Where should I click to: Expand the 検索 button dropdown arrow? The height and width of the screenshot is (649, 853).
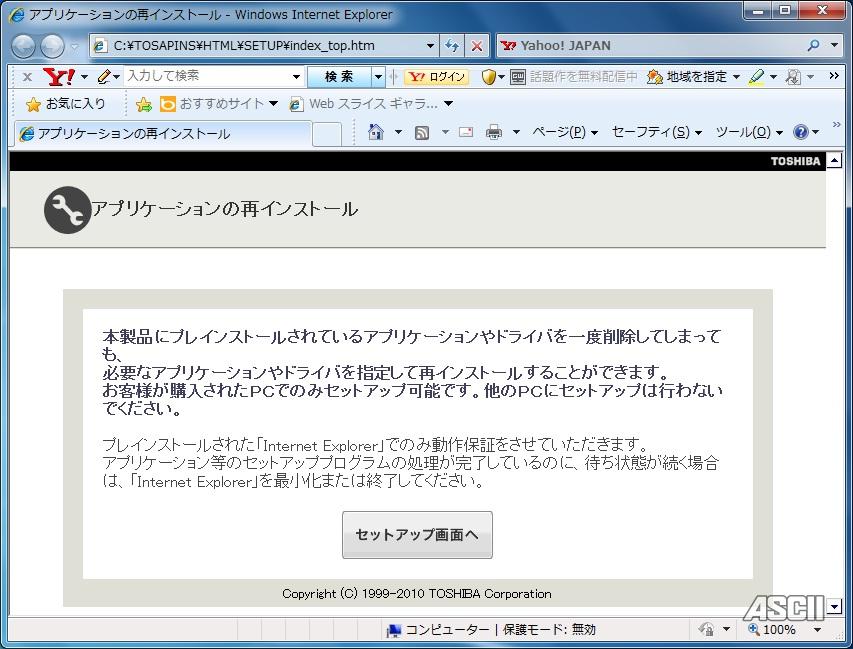(379, 77)
